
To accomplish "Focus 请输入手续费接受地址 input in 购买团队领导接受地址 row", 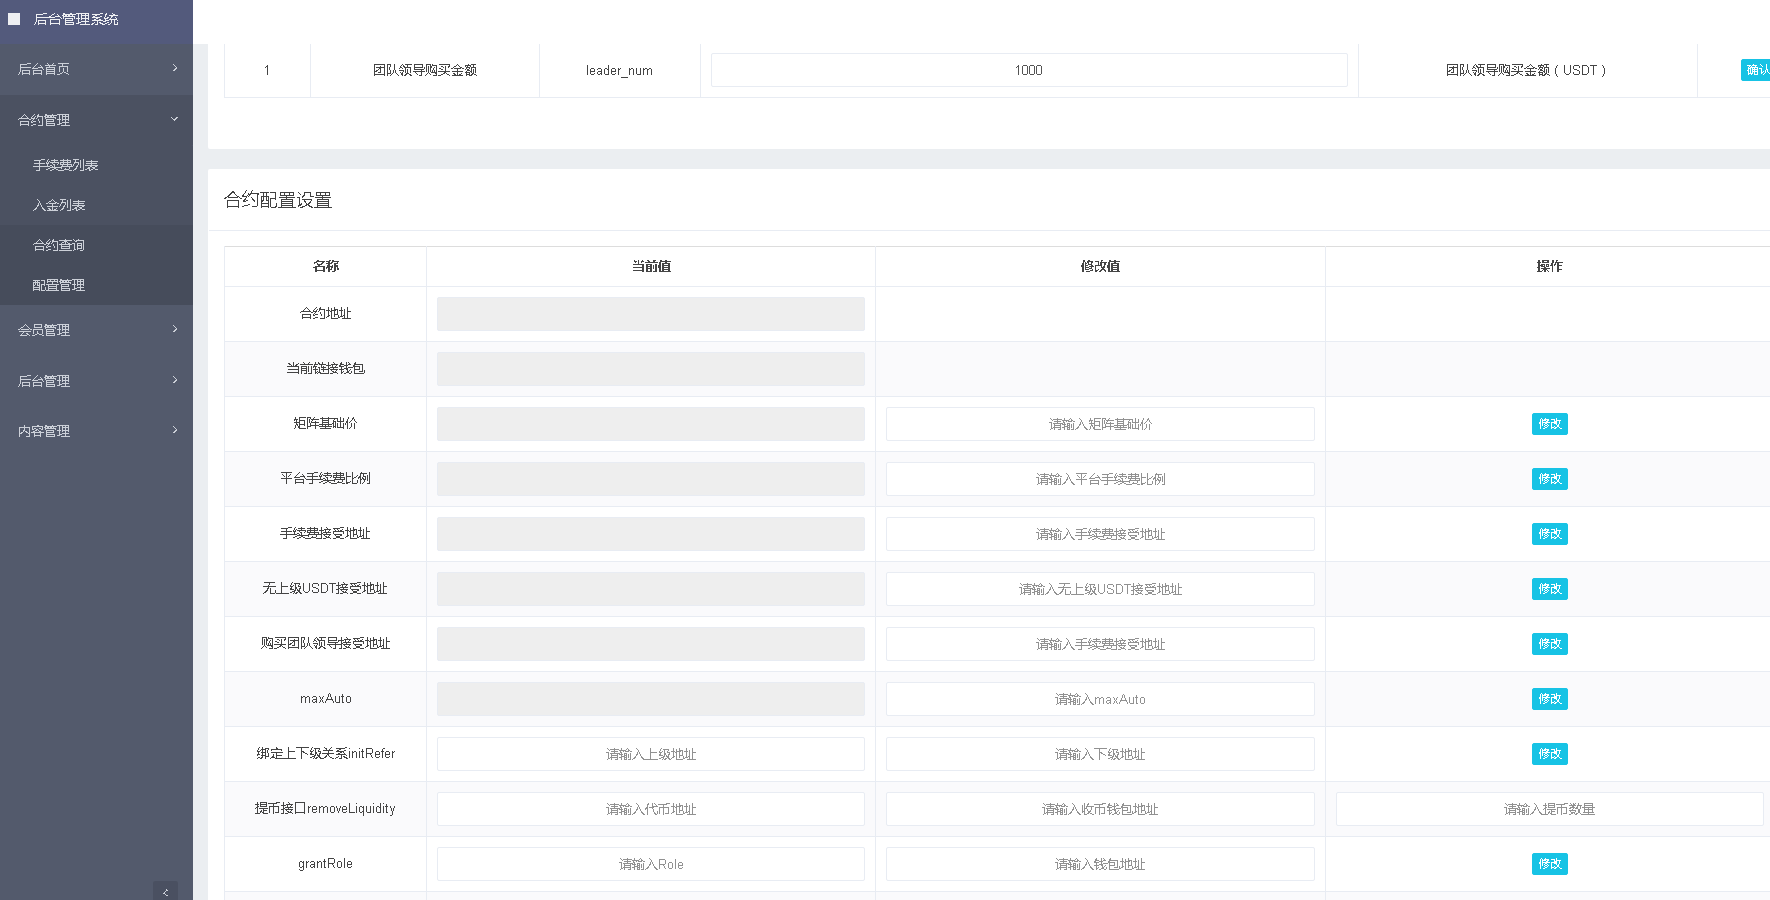I will tap(1100, 644).
